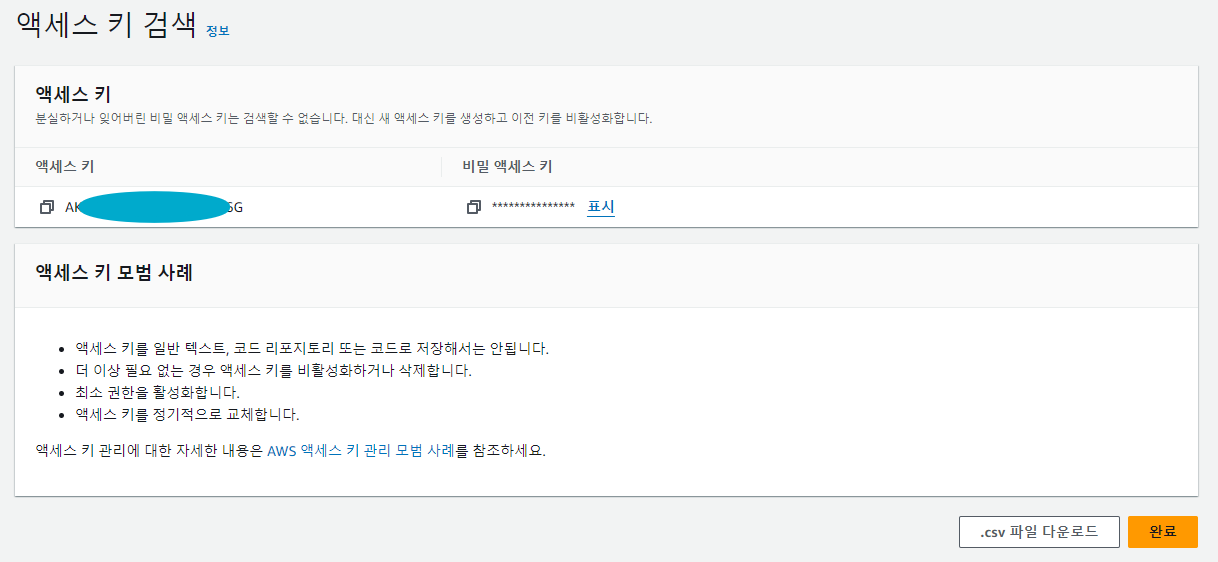Click the 액세스 키 검색 page title
Screen dimensions: 1218x562
(x=106, y=24)
